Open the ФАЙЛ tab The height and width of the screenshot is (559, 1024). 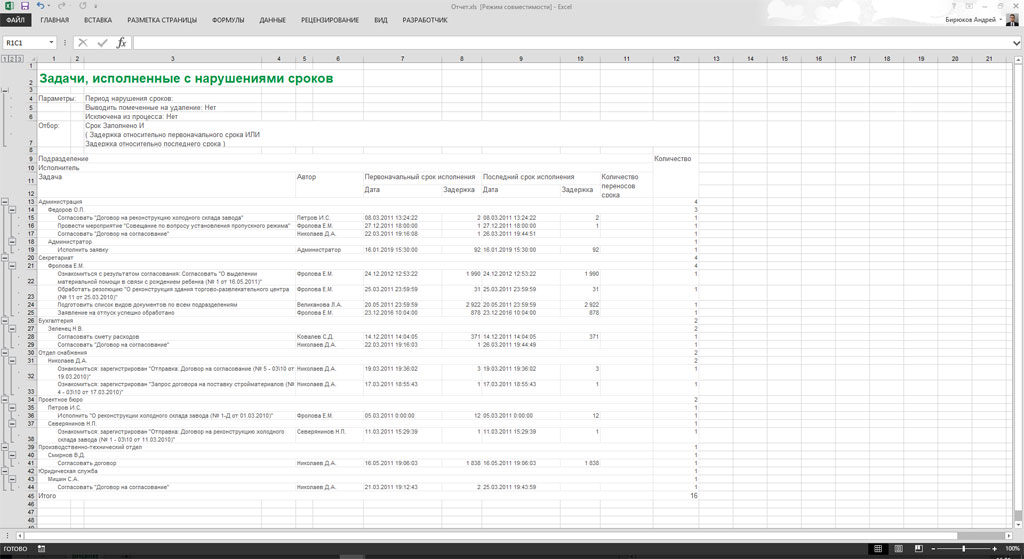pos(17,20)
